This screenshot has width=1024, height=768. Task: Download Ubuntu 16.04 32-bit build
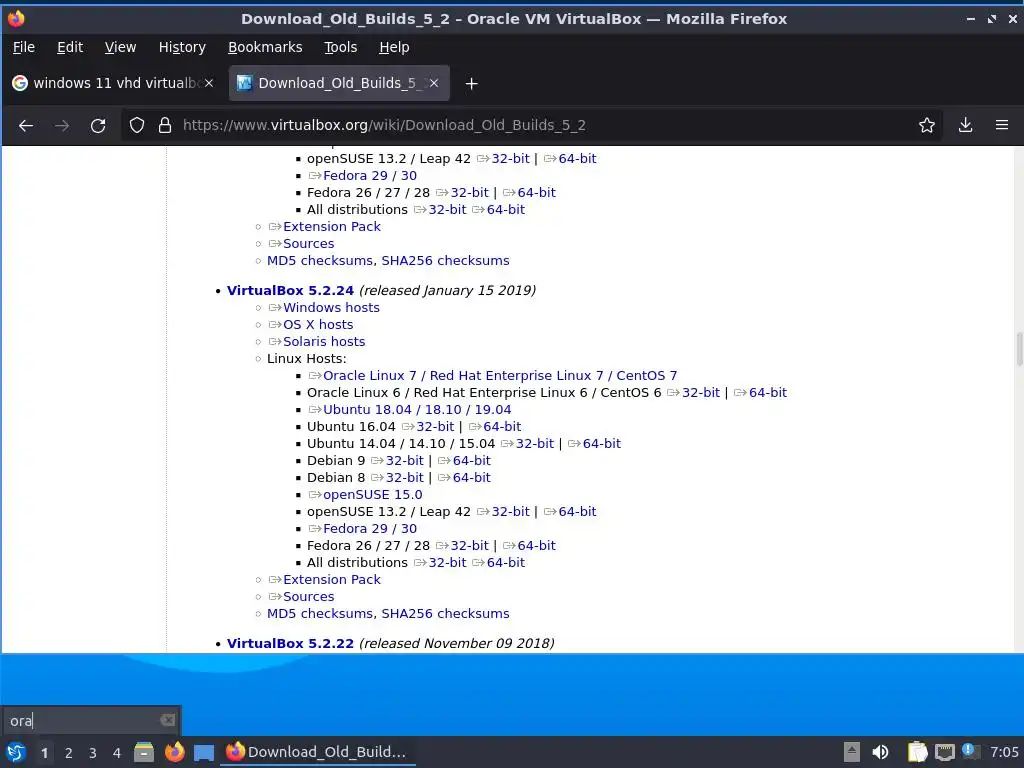pyautogui.click(x=435, y=426)
